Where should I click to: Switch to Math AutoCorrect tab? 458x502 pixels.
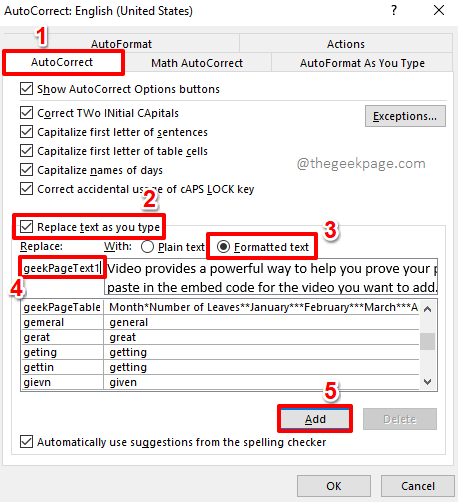click(x=197, y=63)
